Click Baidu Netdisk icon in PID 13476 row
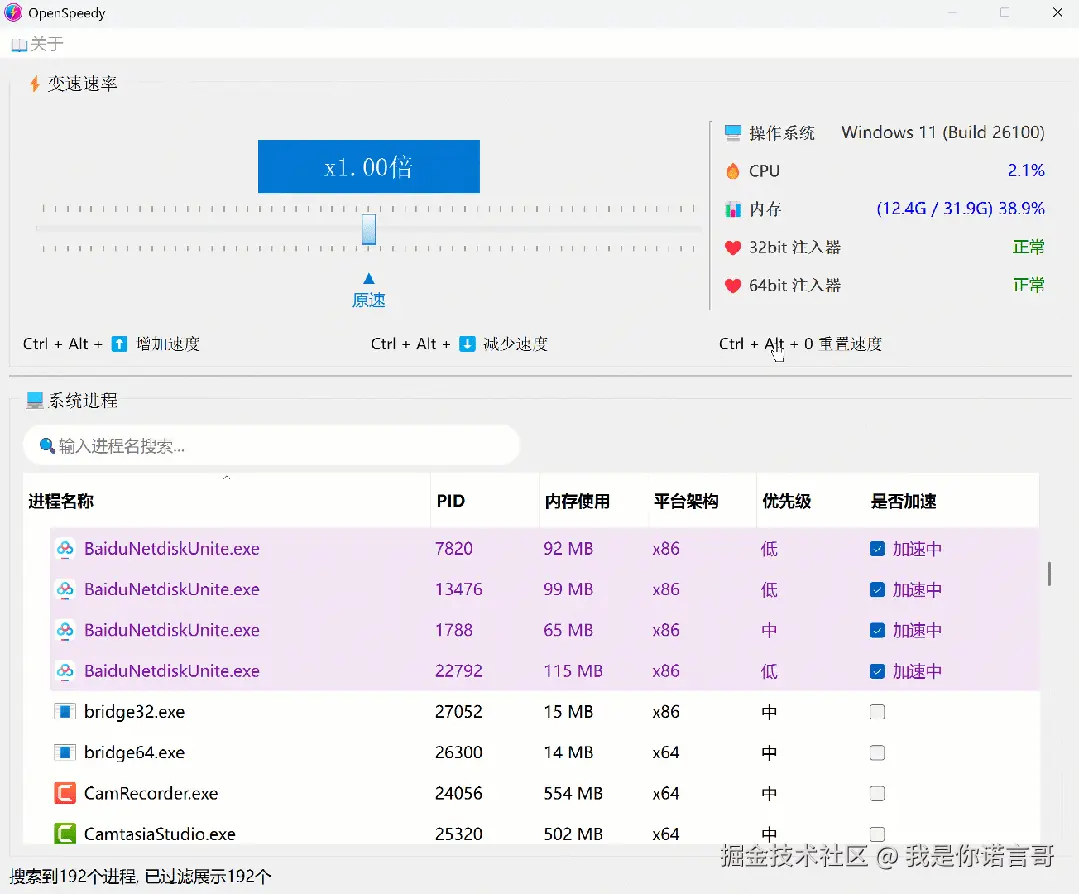 tap(65, 589)
